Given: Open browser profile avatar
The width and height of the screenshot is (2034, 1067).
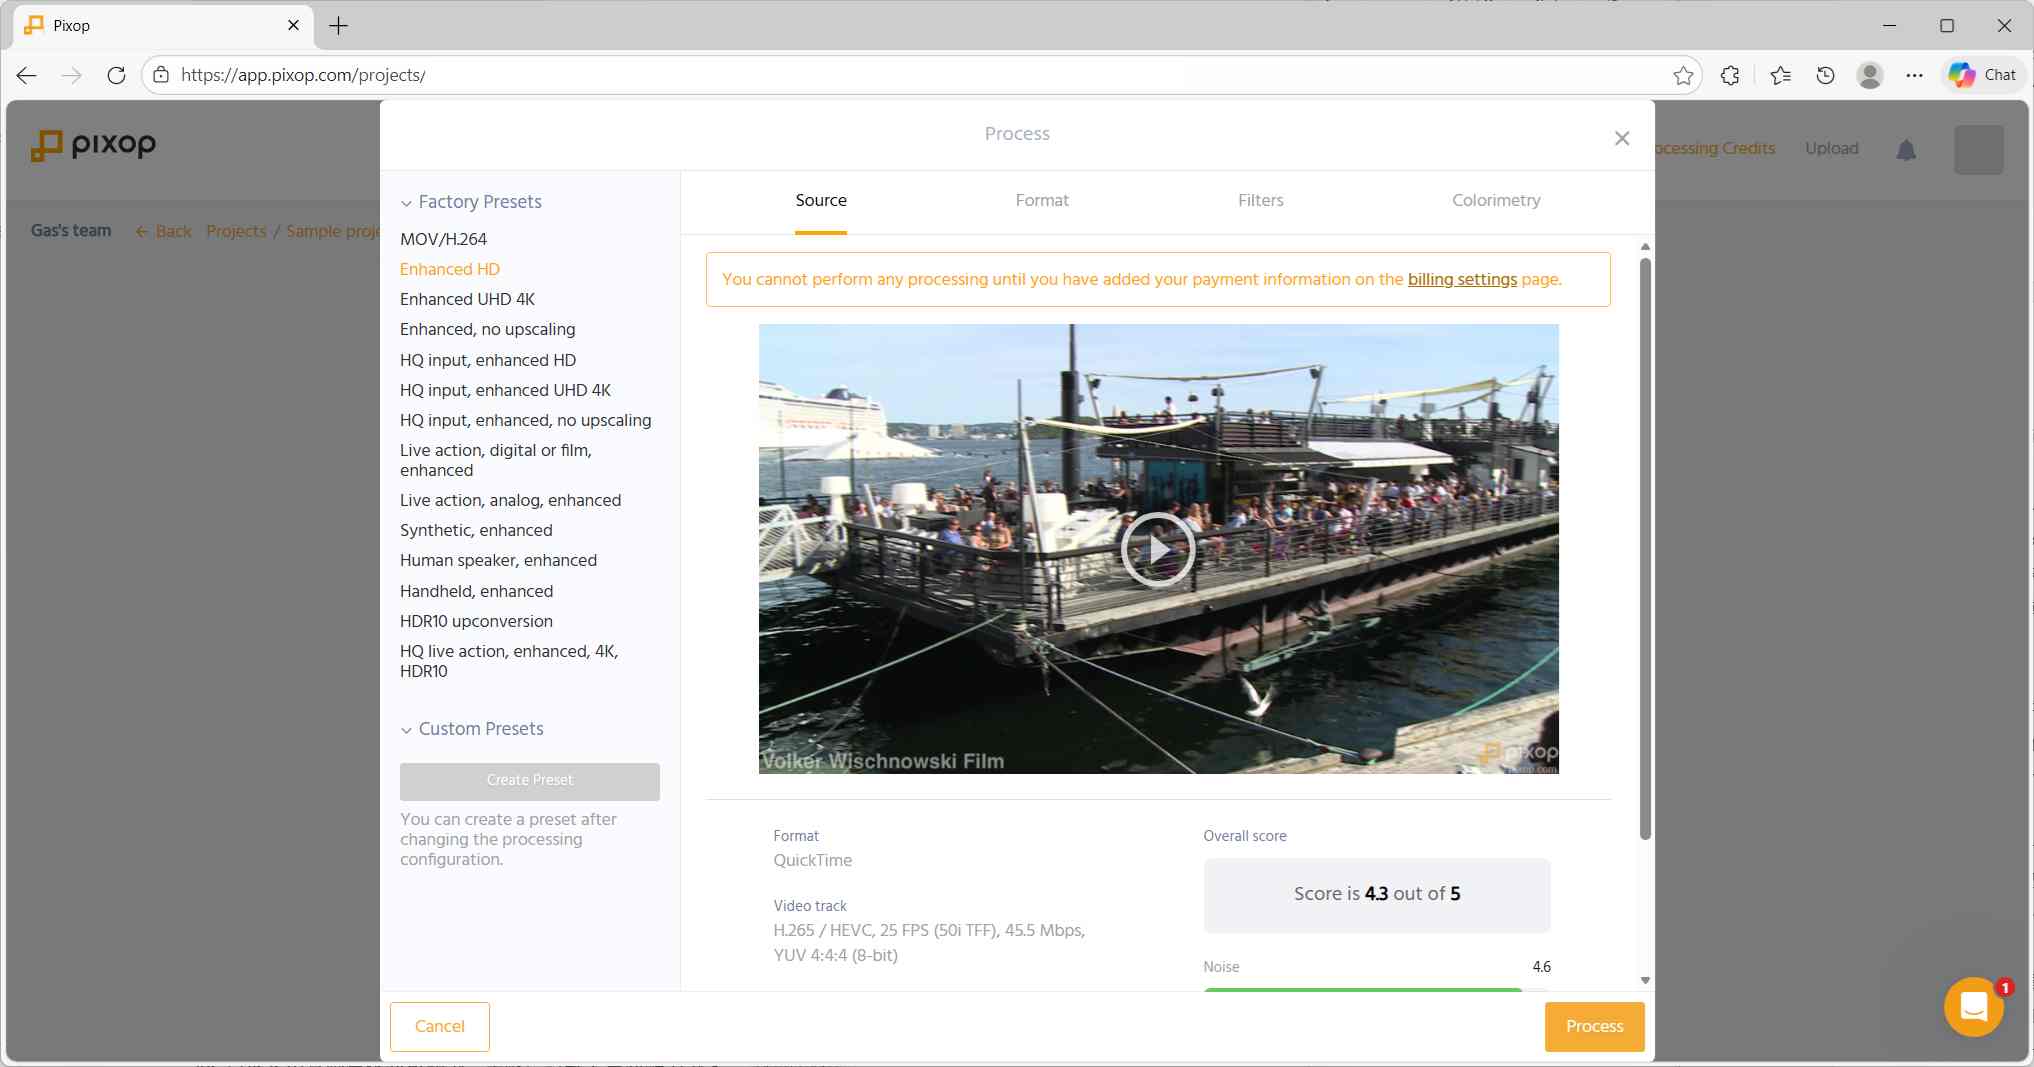Looking at the screenshot, I should (1869, 75).
